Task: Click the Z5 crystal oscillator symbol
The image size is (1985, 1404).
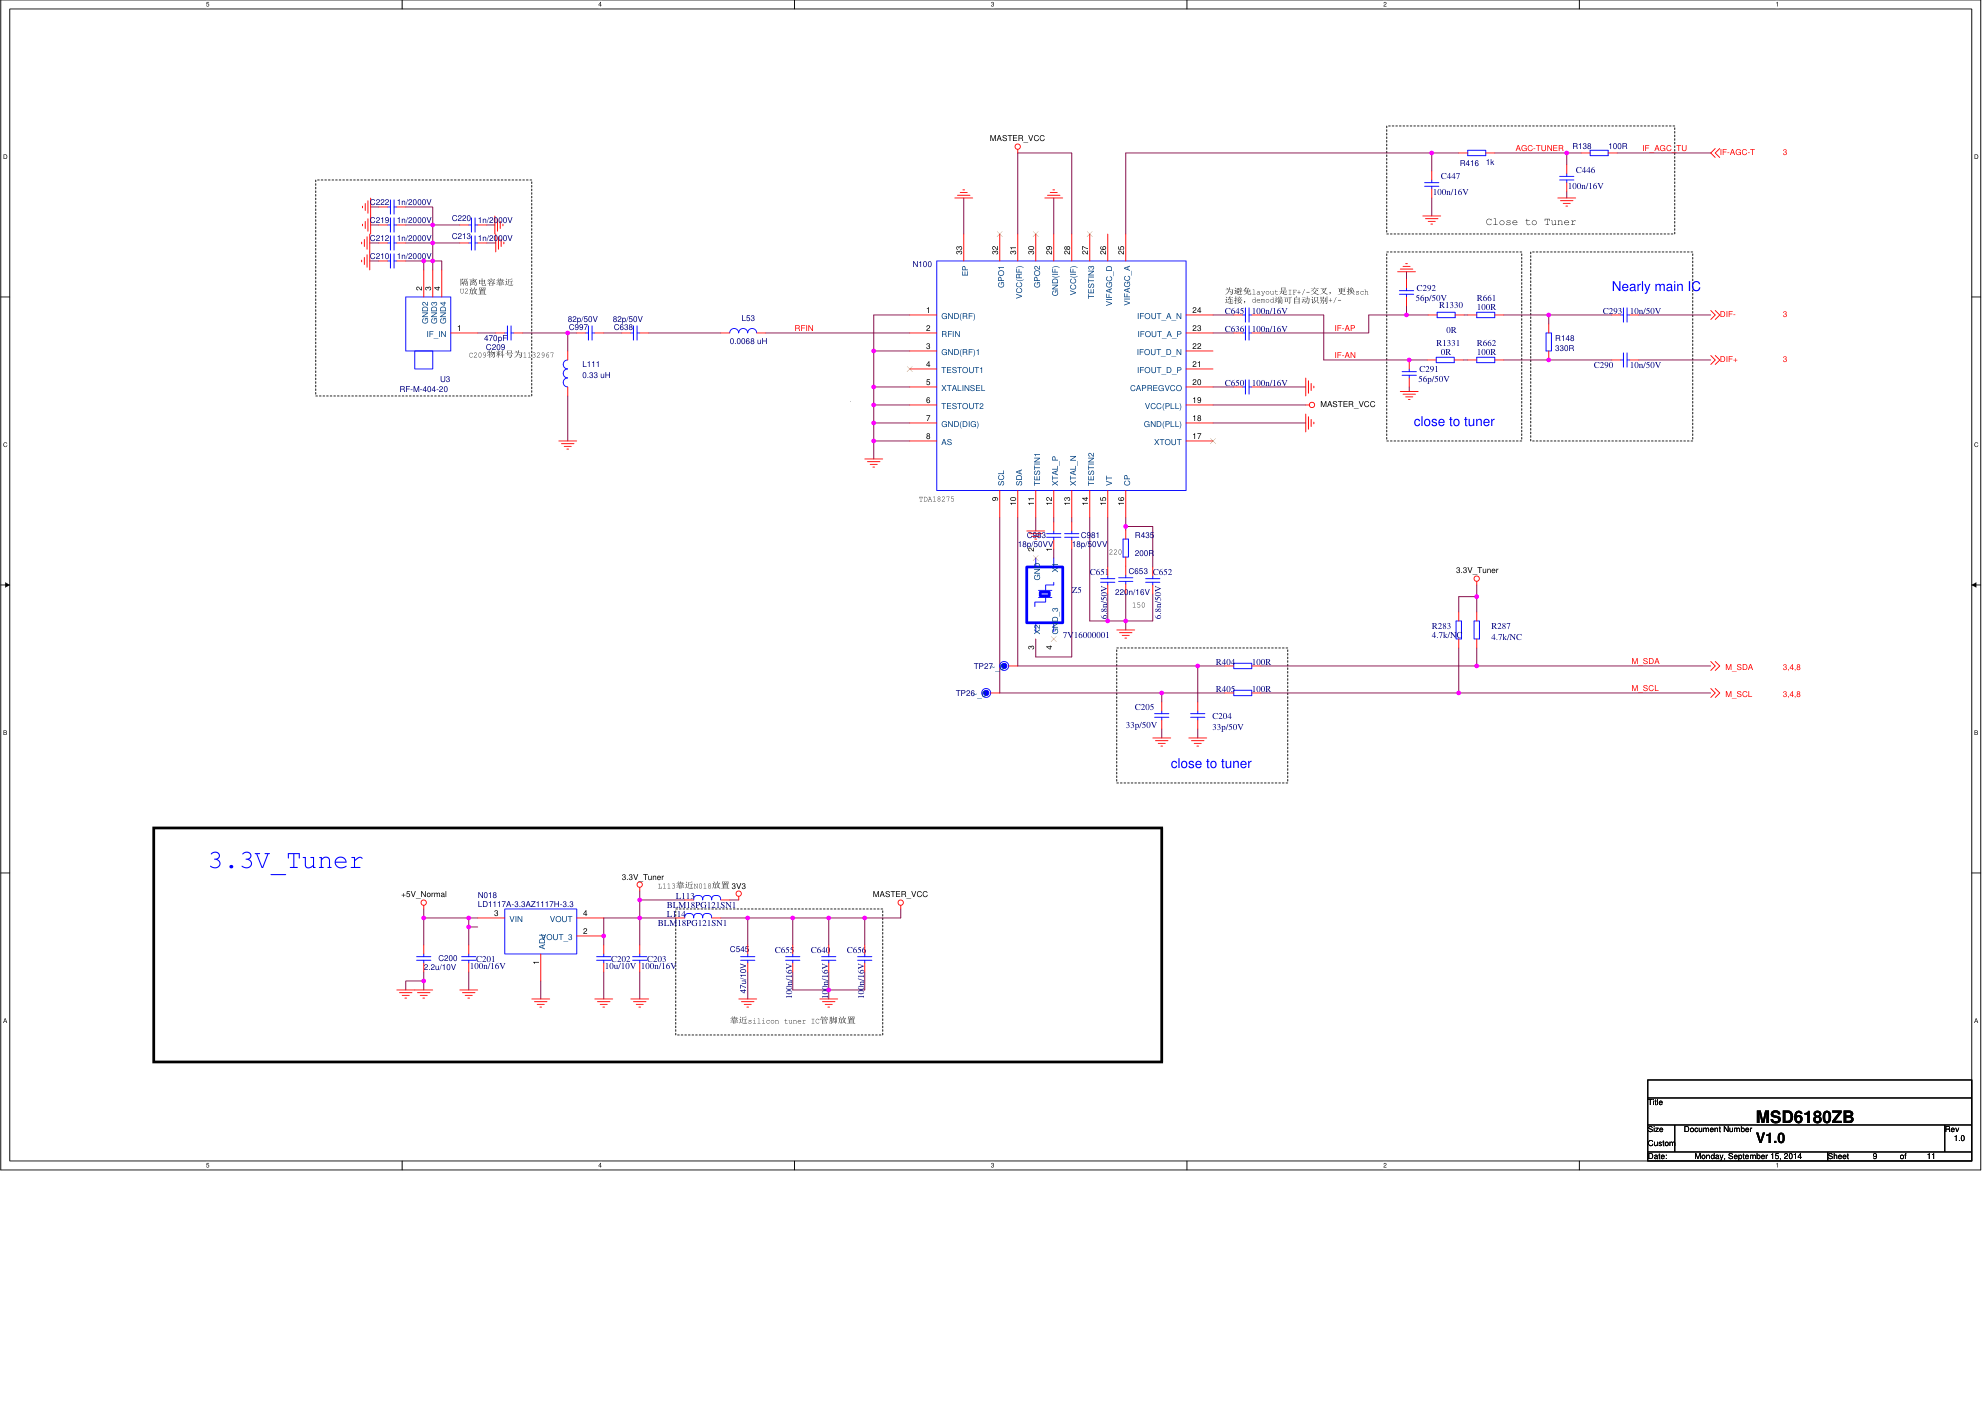Action: coord(1044,595)
